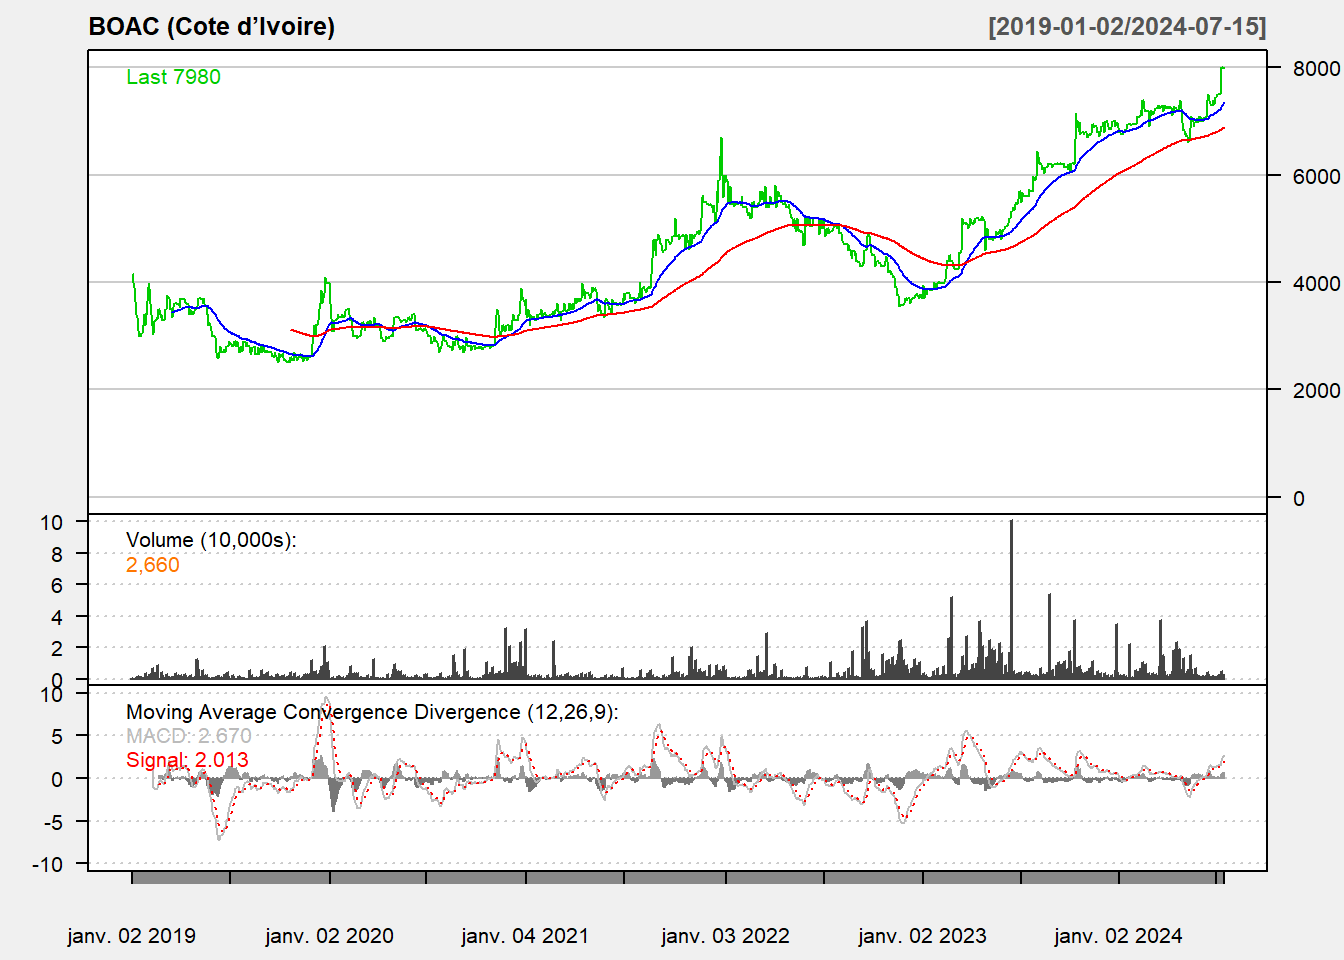Click the Moving Average Convergence Divergence heading
1344x960 pixels.
[372, 712]
